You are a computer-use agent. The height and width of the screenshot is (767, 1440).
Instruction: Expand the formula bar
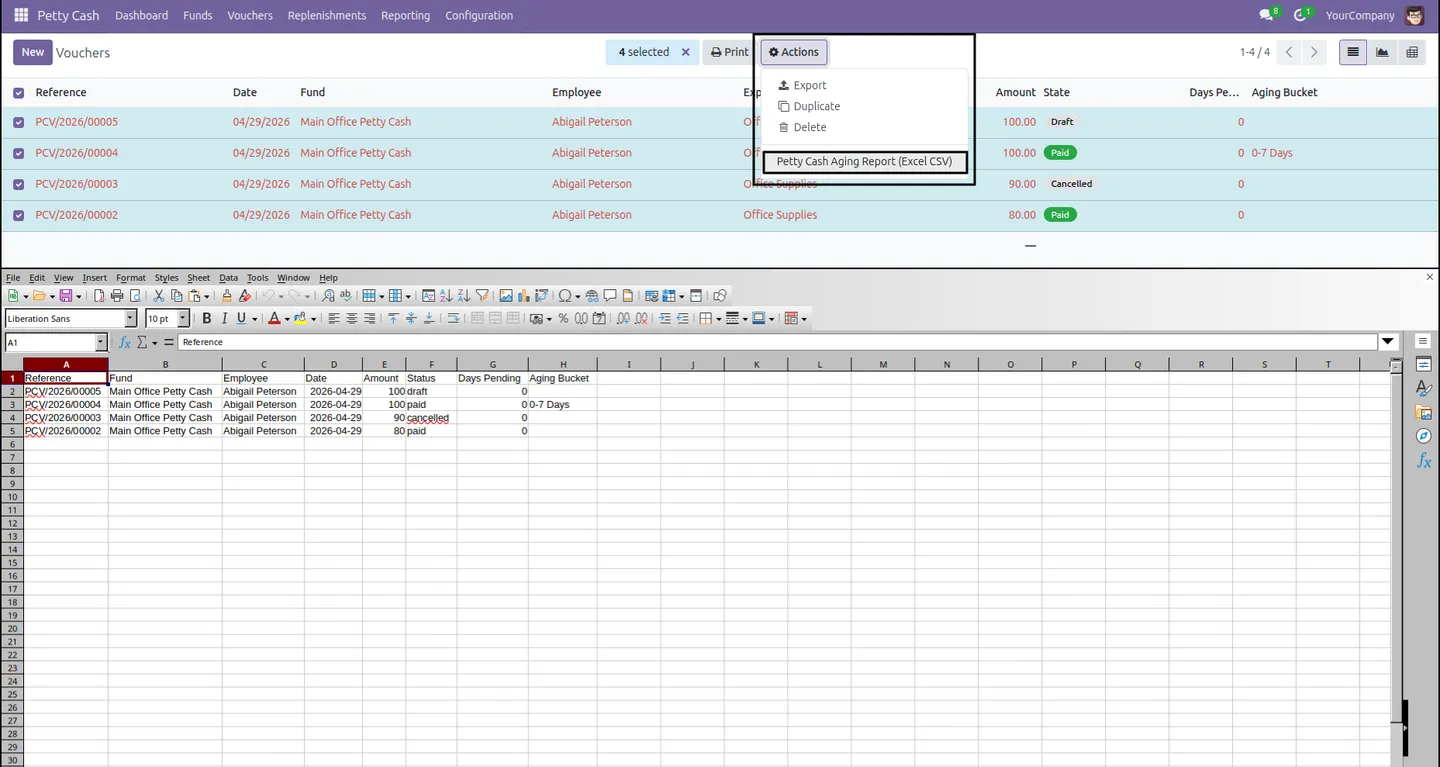[x=1388, y=342]
